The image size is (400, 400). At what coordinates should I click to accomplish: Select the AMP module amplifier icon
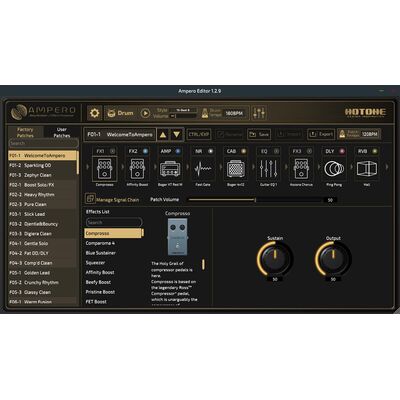(170, 169)
